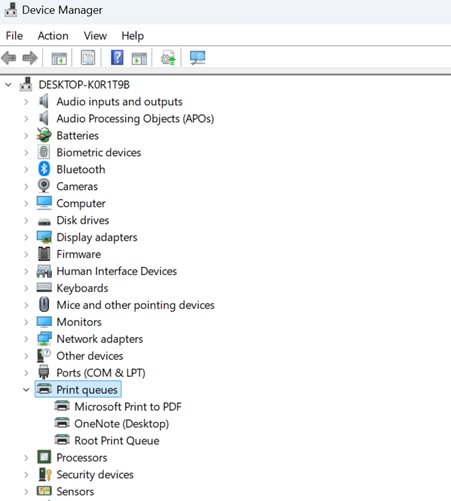
Task: Go back using the toolbar back arrow
Action: pos(9,58)
